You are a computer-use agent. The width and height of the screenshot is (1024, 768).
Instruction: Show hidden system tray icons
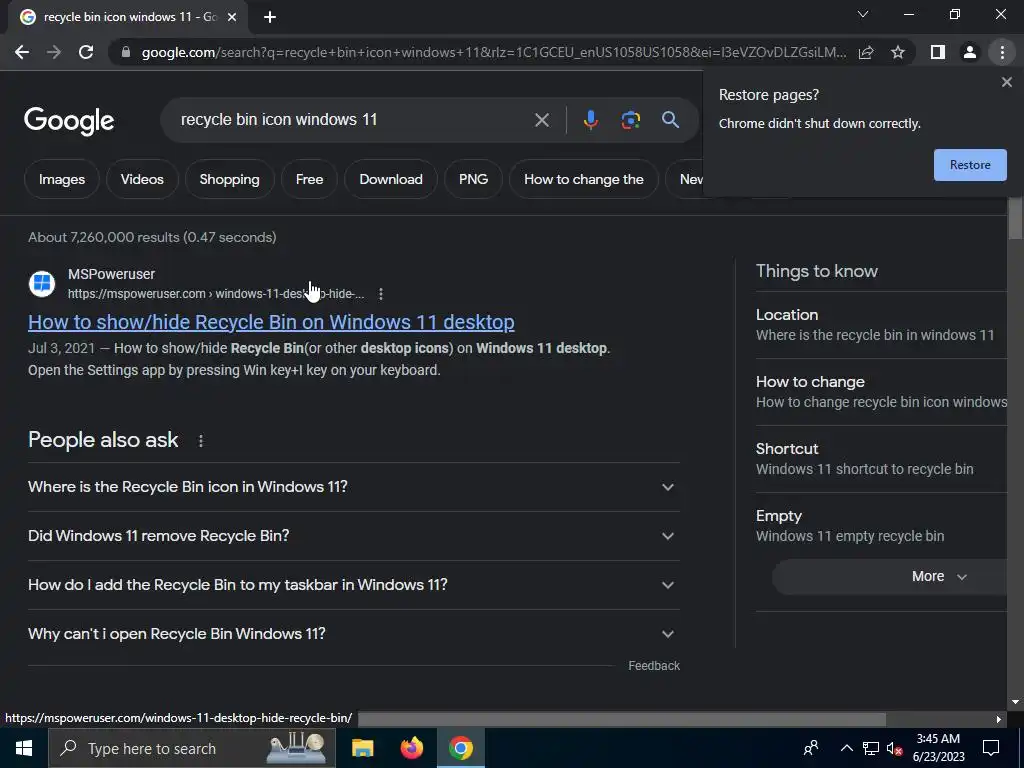coord(846,748)
